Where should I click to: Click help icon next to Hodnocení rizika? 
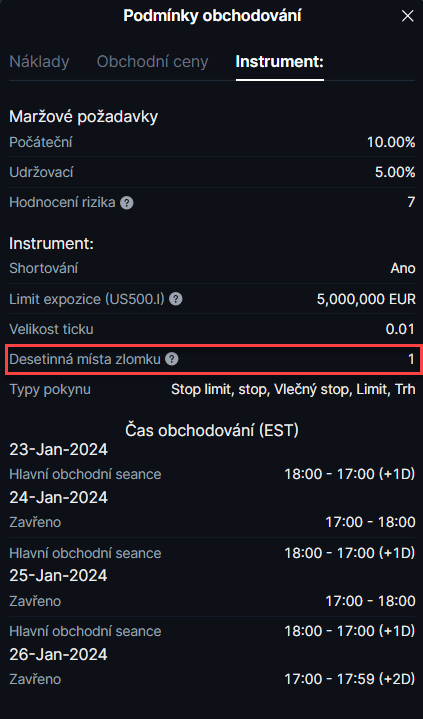[127, 203]
